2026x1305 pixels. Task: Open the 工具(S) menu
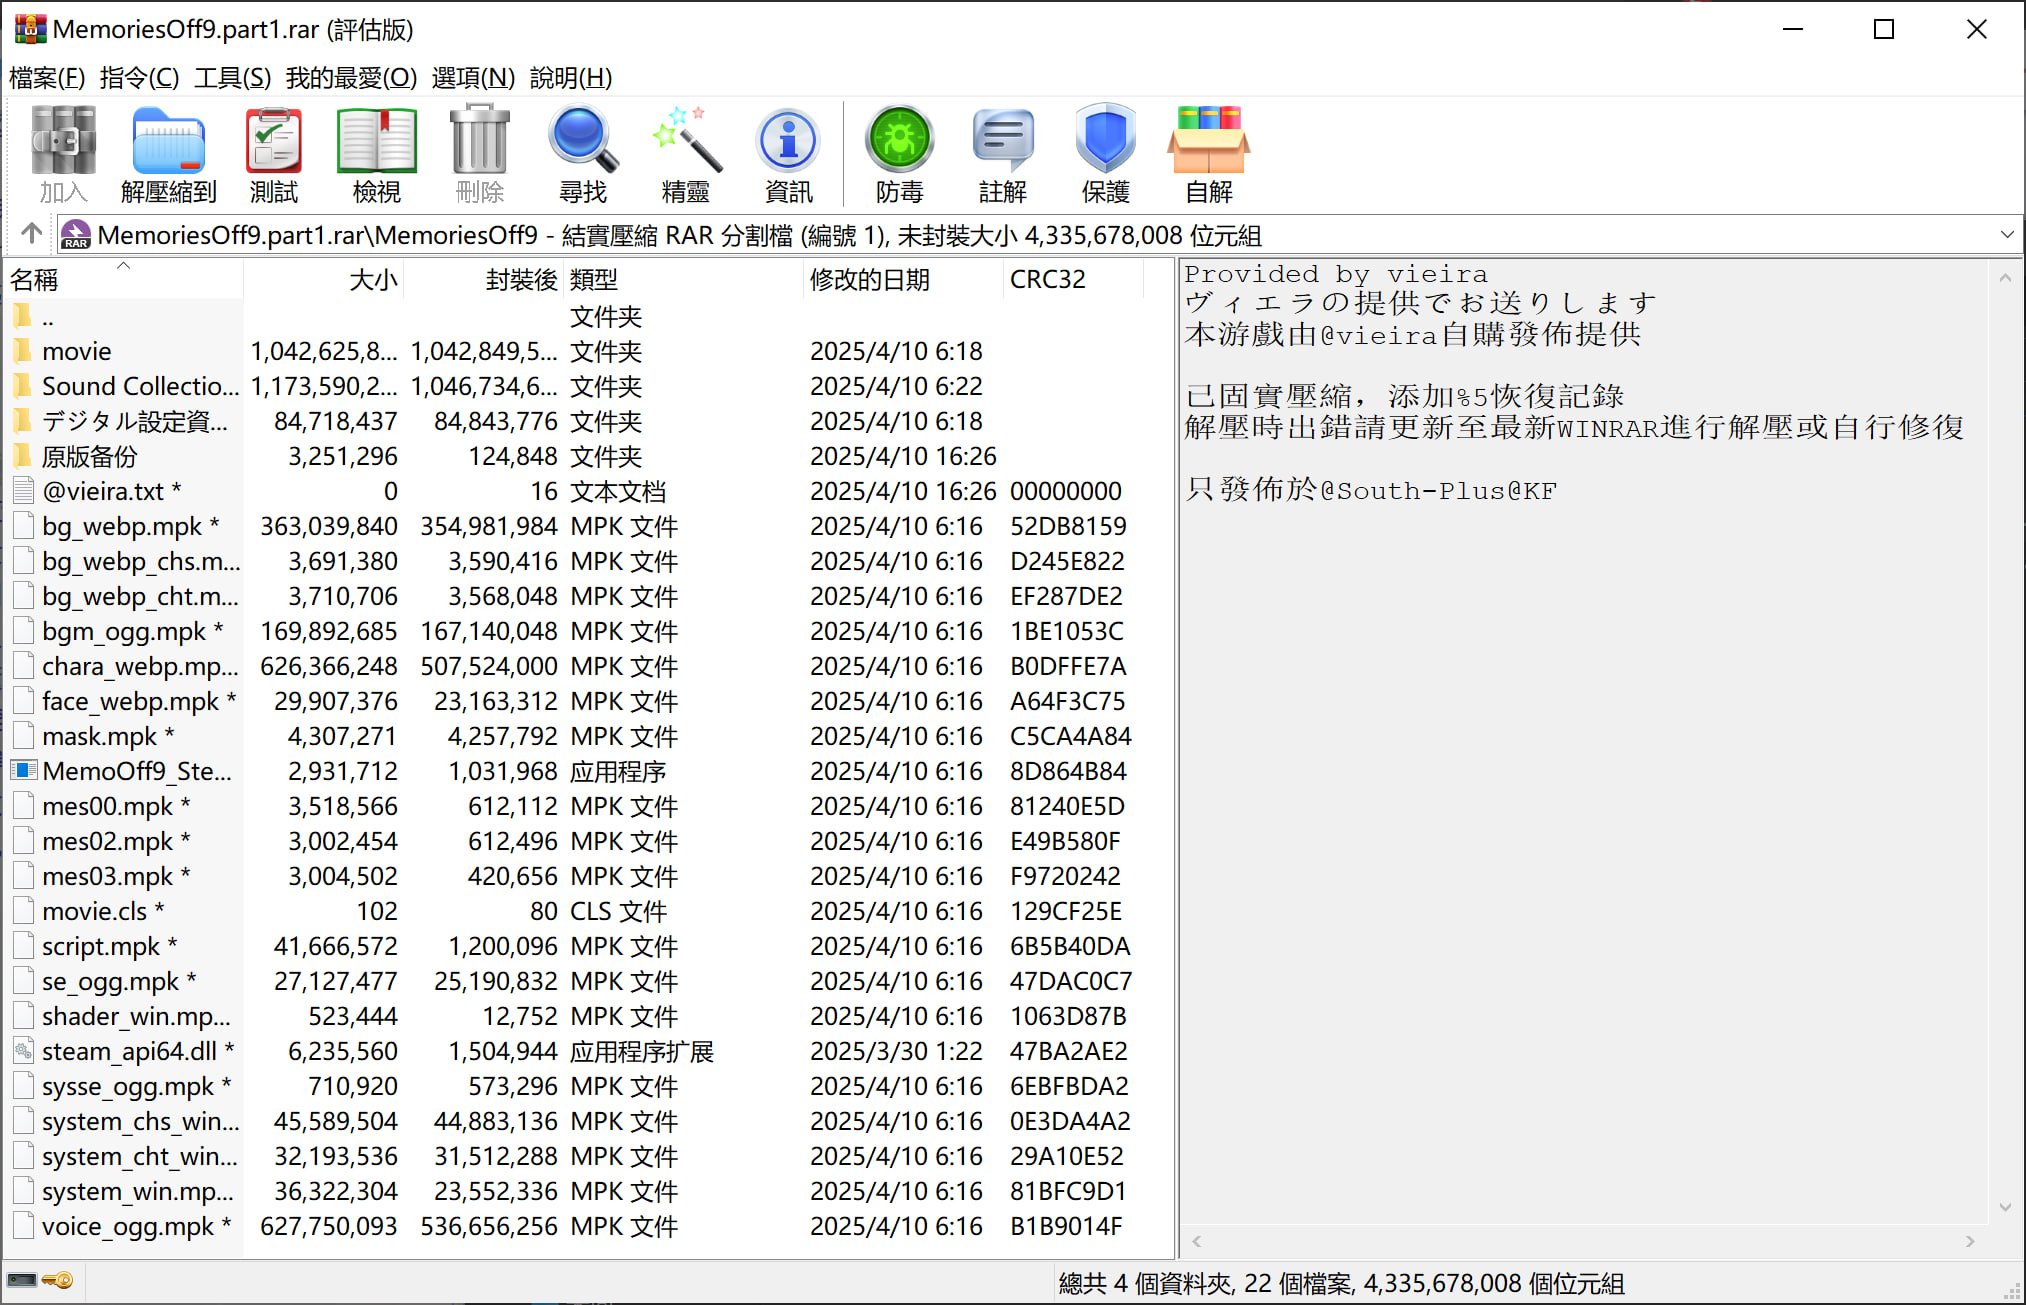click(232, 77)
